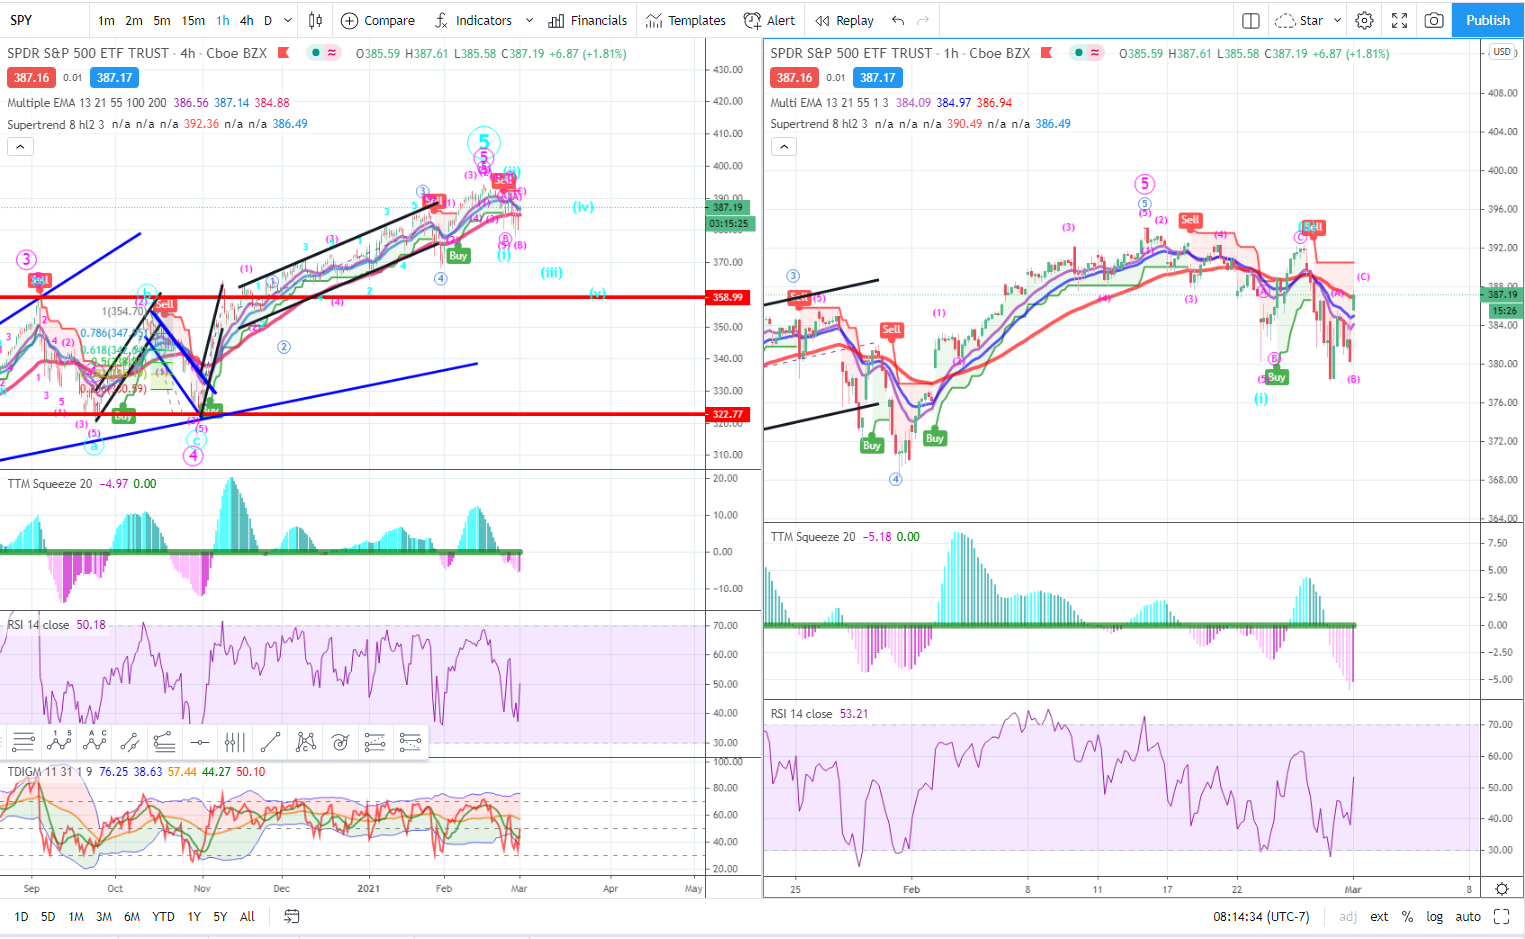This screenshot has width=1525, height=939.
Task: Open the Financials menu
Action: pyautogui.click(x=588, y=20)
